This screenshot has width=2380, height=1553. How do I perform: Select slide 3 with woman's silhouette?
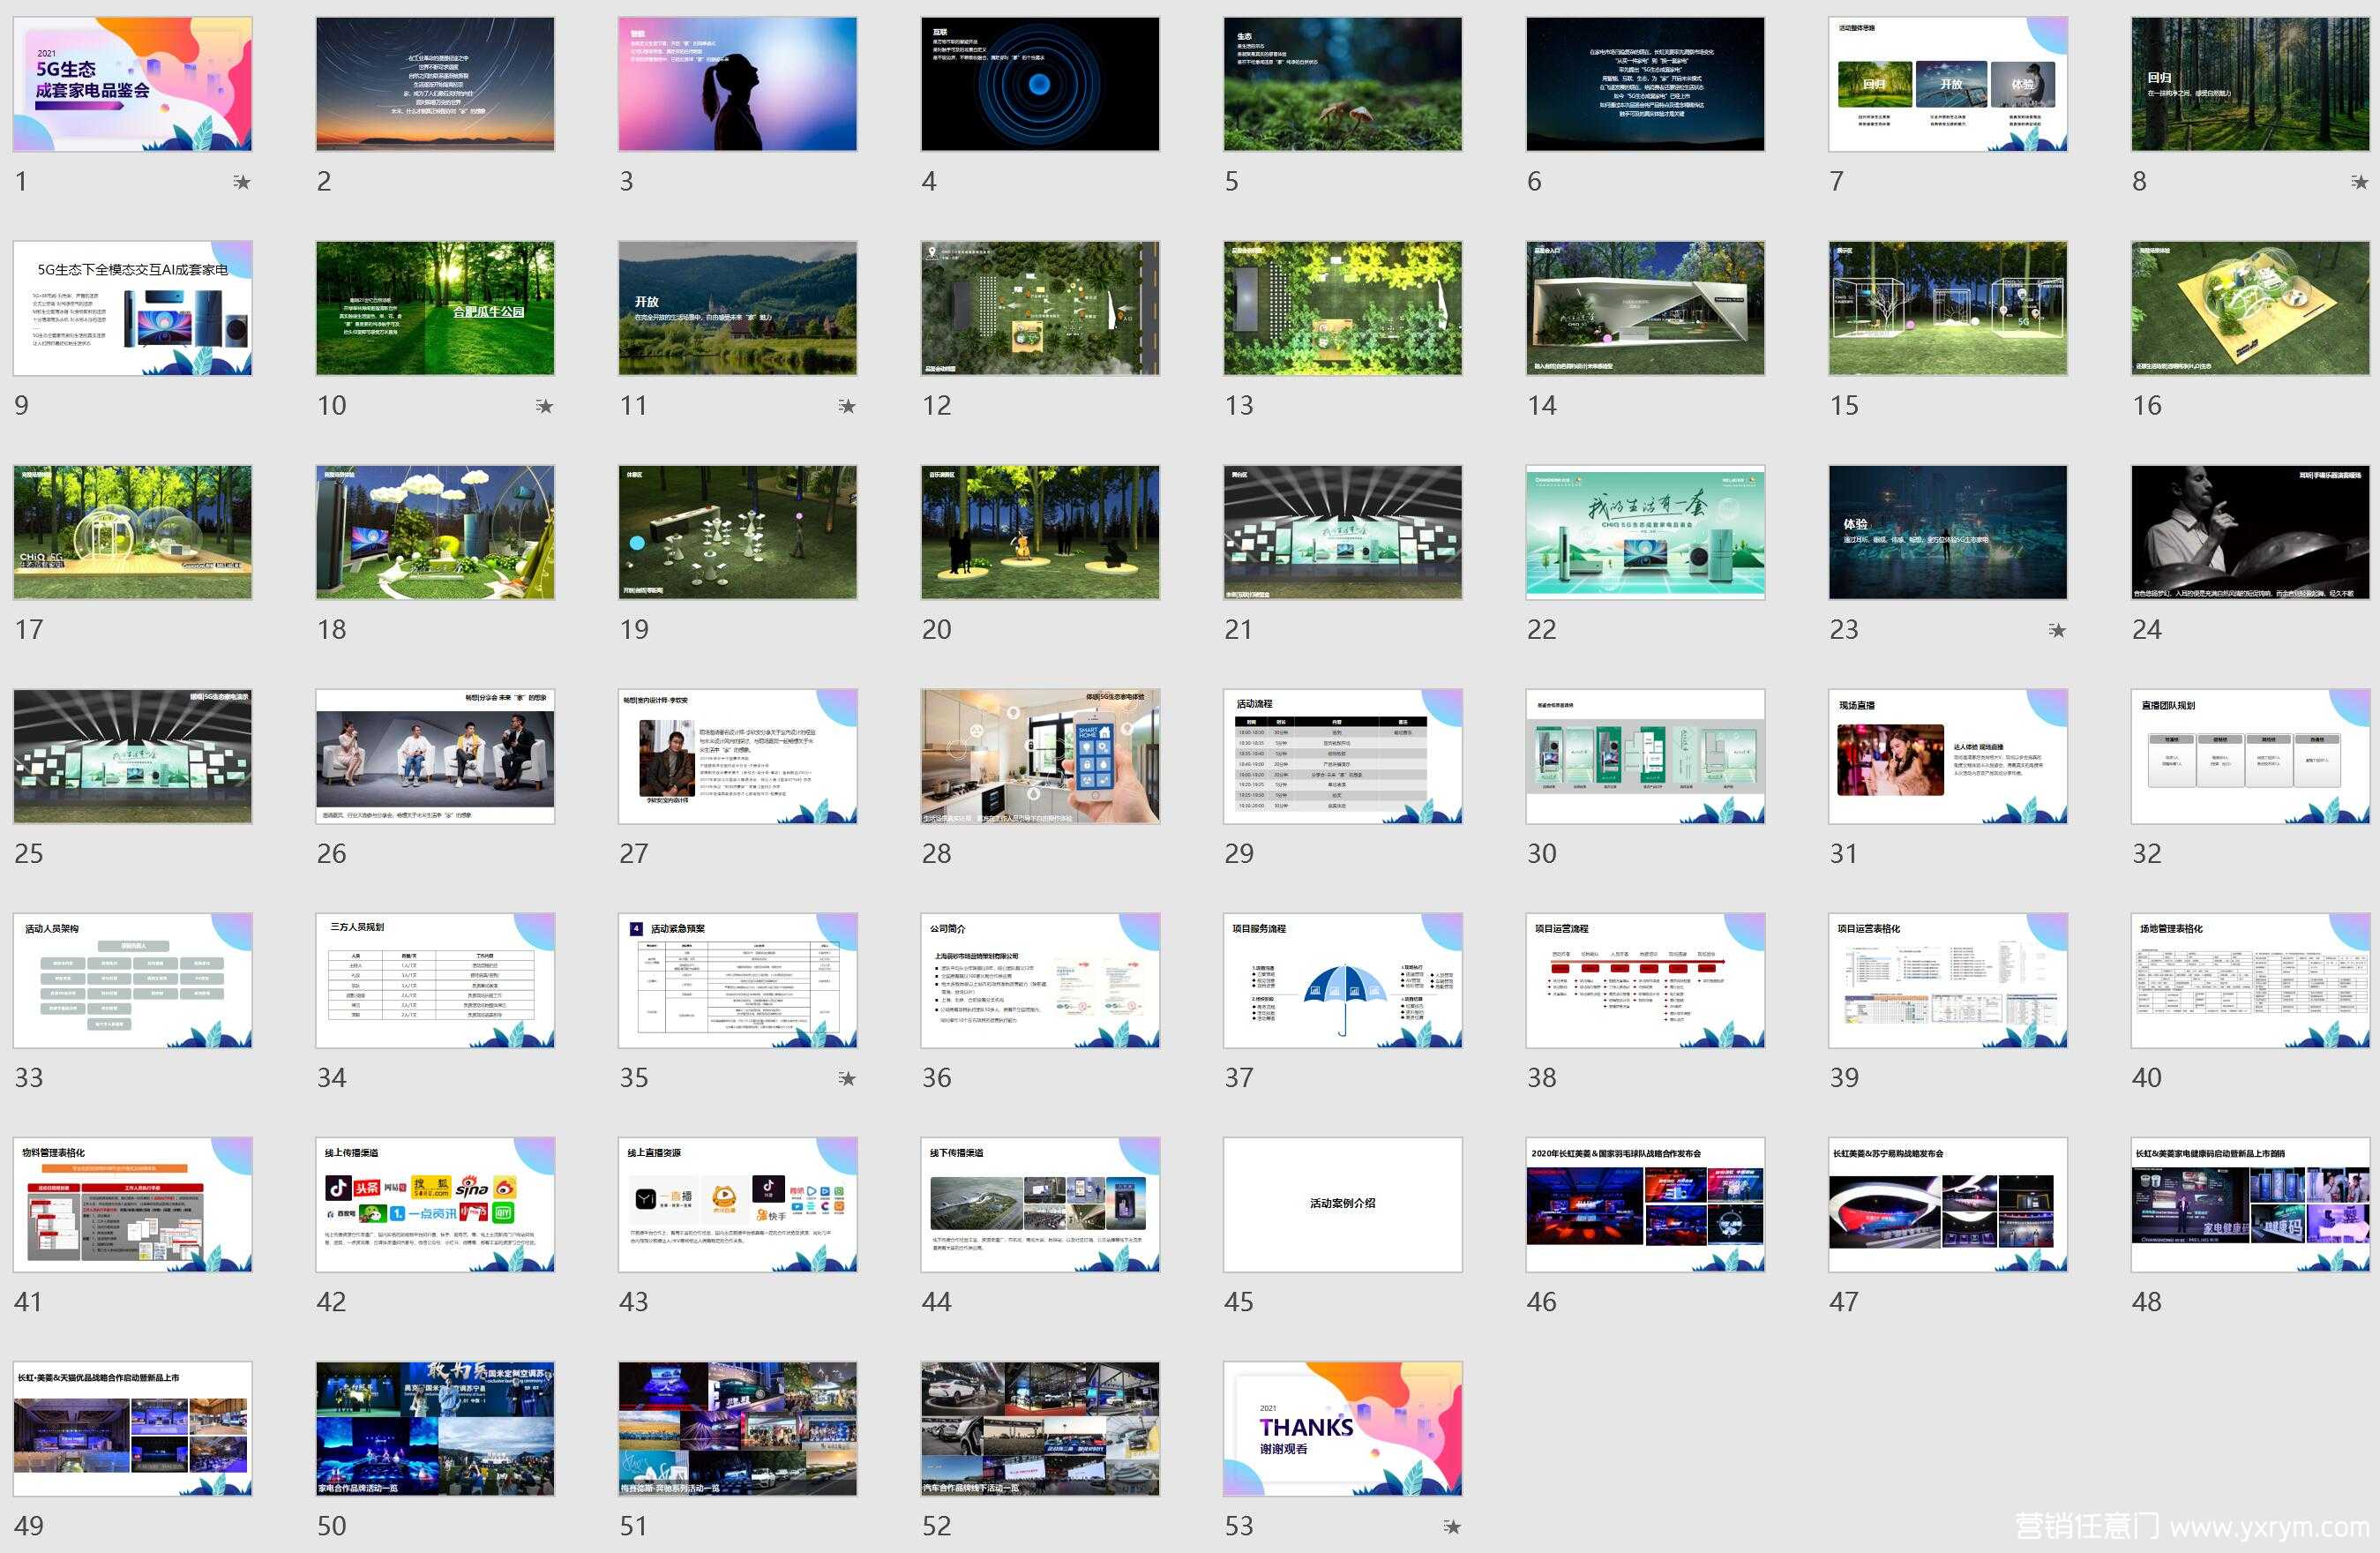(738, 84)
